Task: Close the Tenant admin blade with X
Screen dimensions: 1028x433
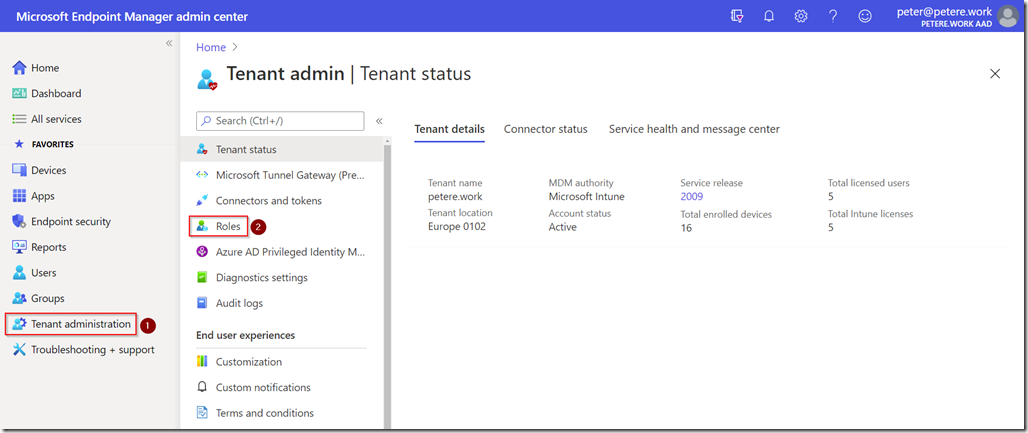Action: click(995, 73)
